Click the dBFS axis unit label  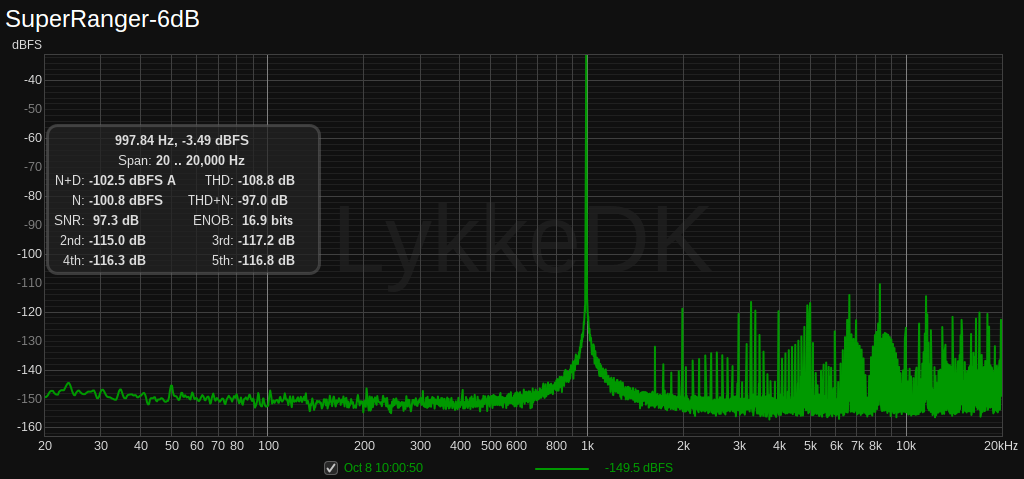[27, 45]
